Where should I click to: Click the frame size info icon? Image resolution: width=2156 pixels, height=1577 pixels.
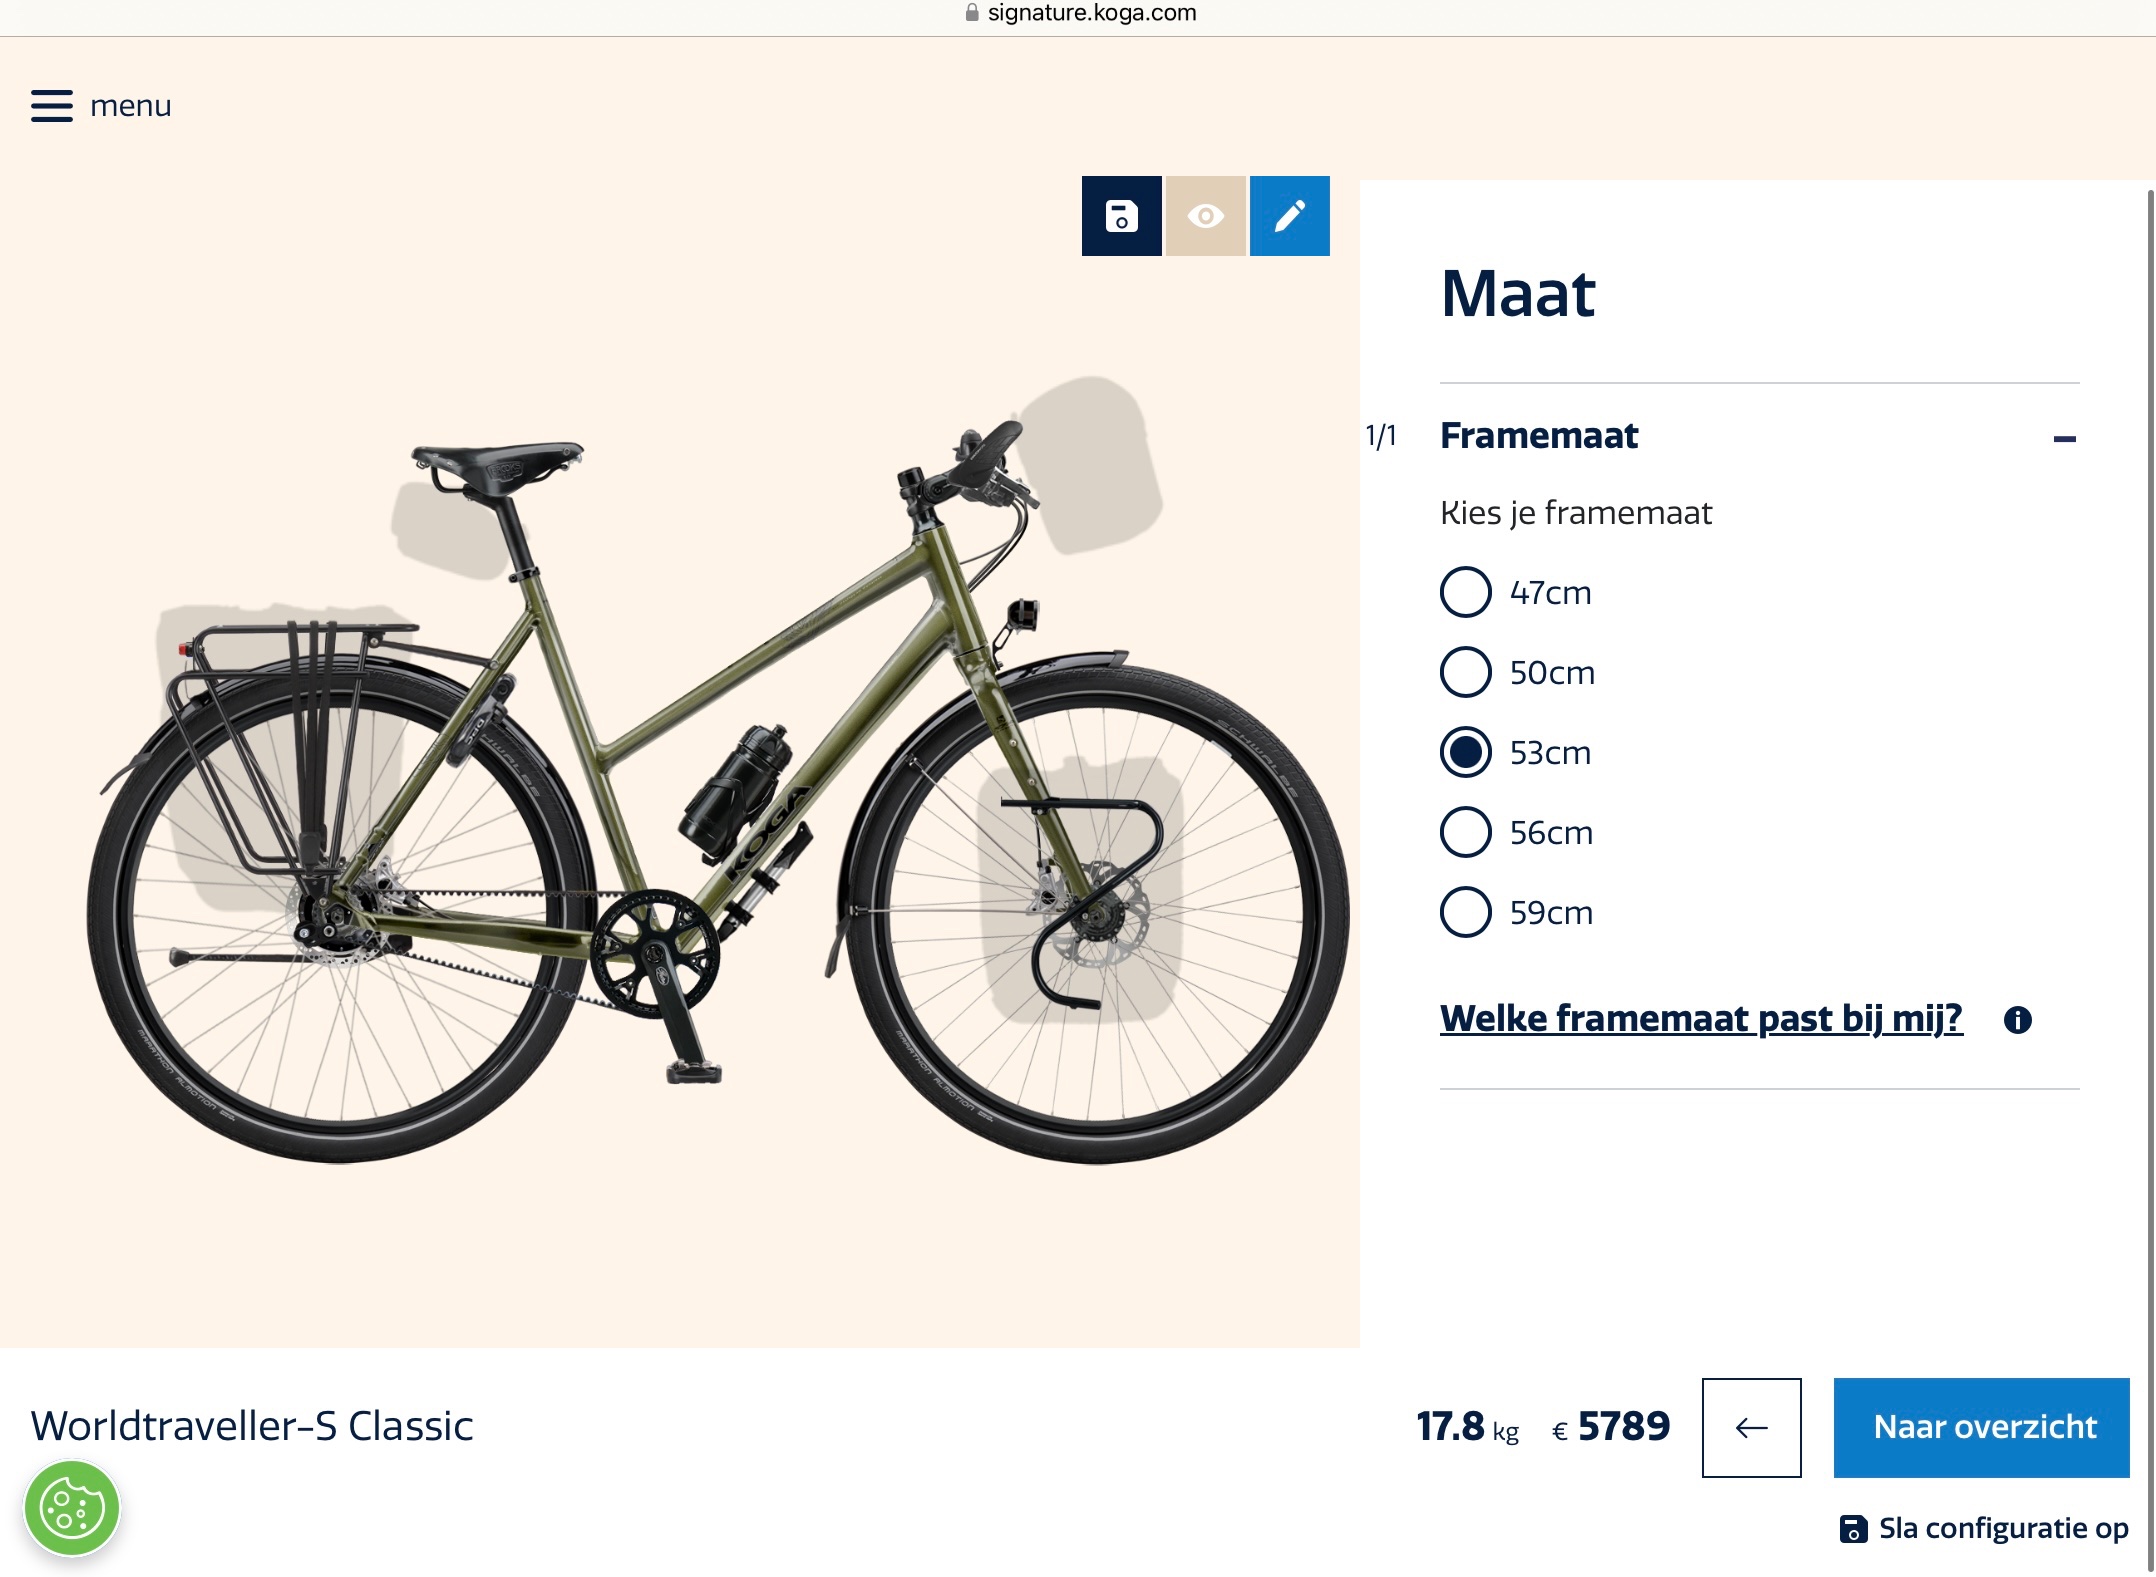[2017, 1020]
